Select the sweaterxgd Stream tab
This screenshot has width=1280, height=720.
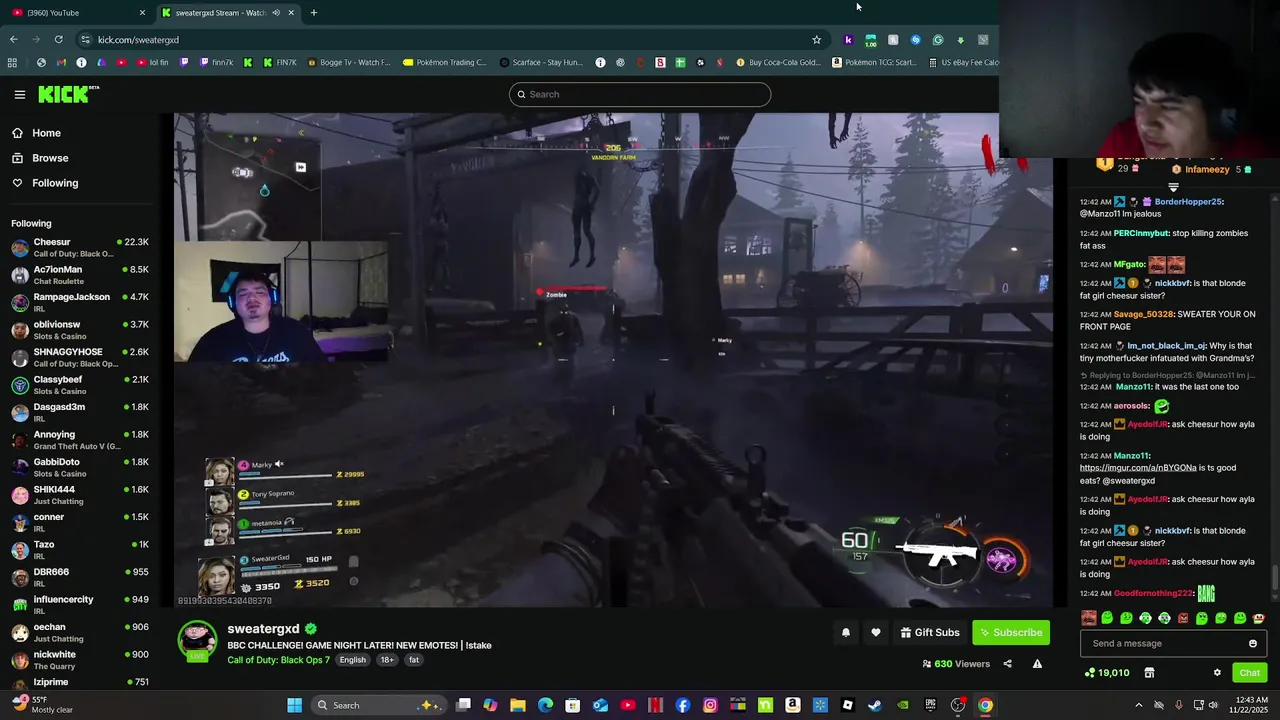pyautogui.click(x=227, y=13)
